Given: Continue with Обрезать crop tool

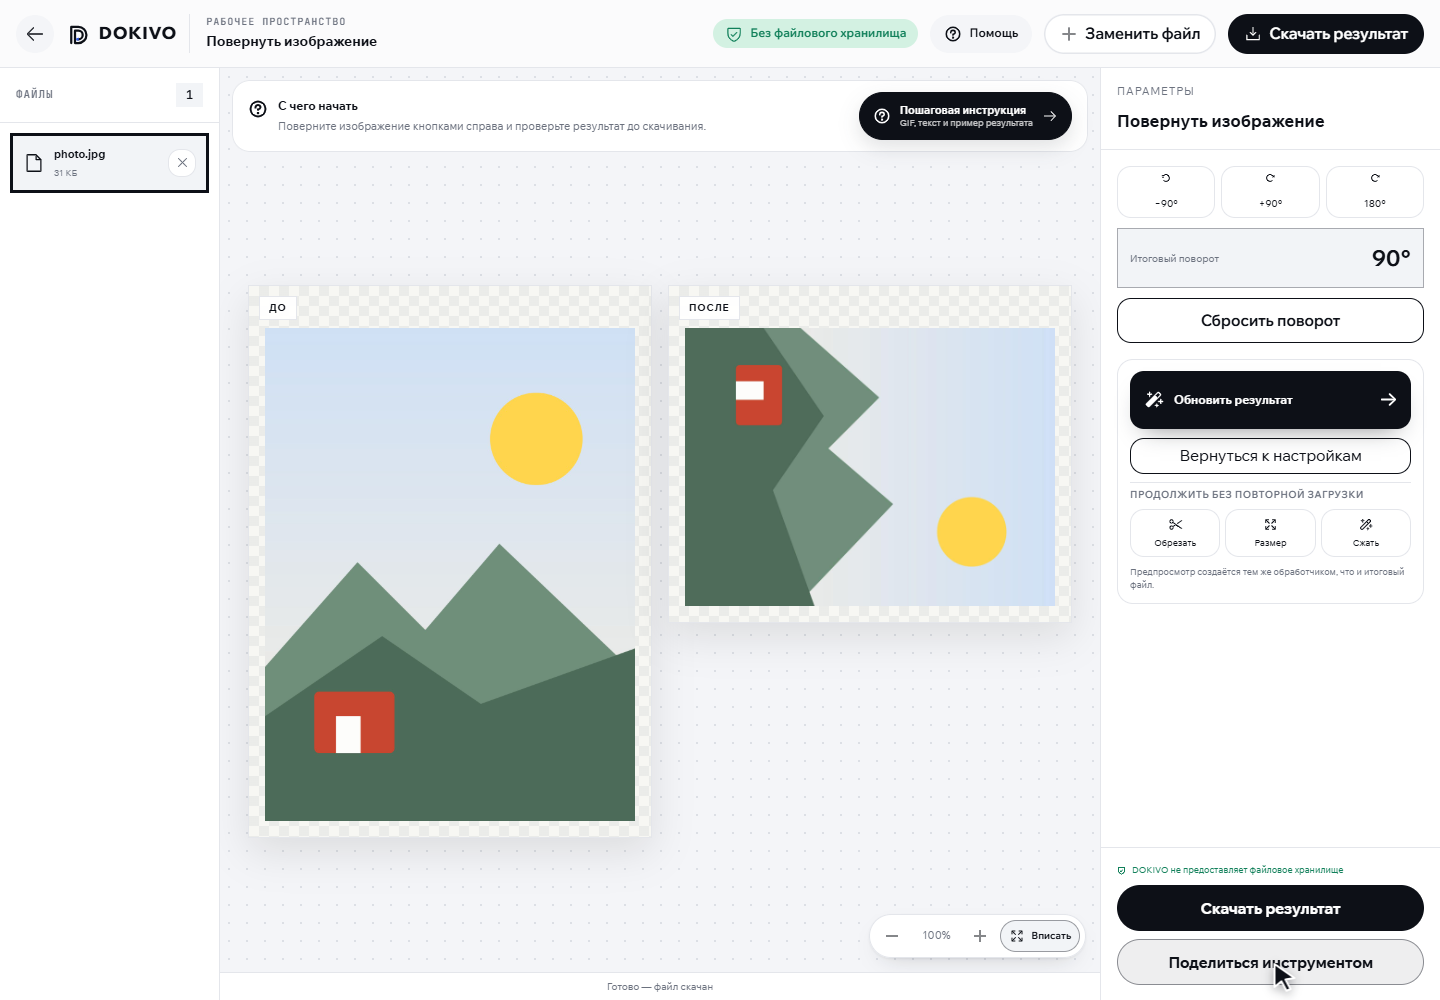Looking at the screenshot, I should click(1175, 533).
